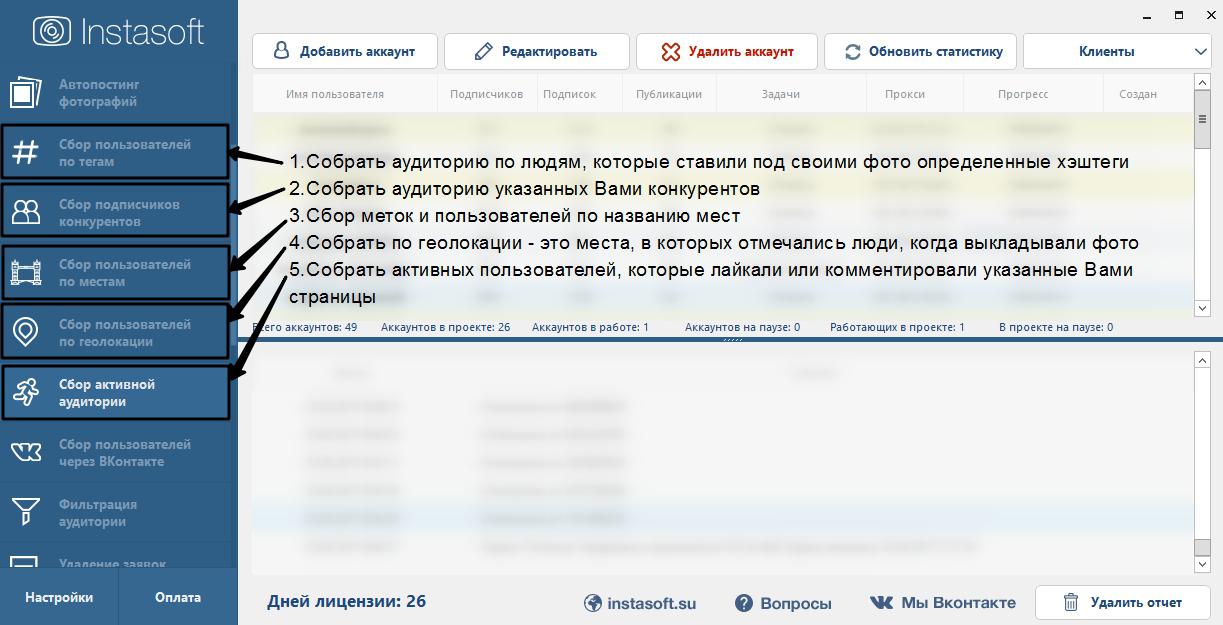Select the funnel filter icon
Image resolution: width=1223 pixels, height=625 pixels.
pyautogui.click(x=25, y=513)
